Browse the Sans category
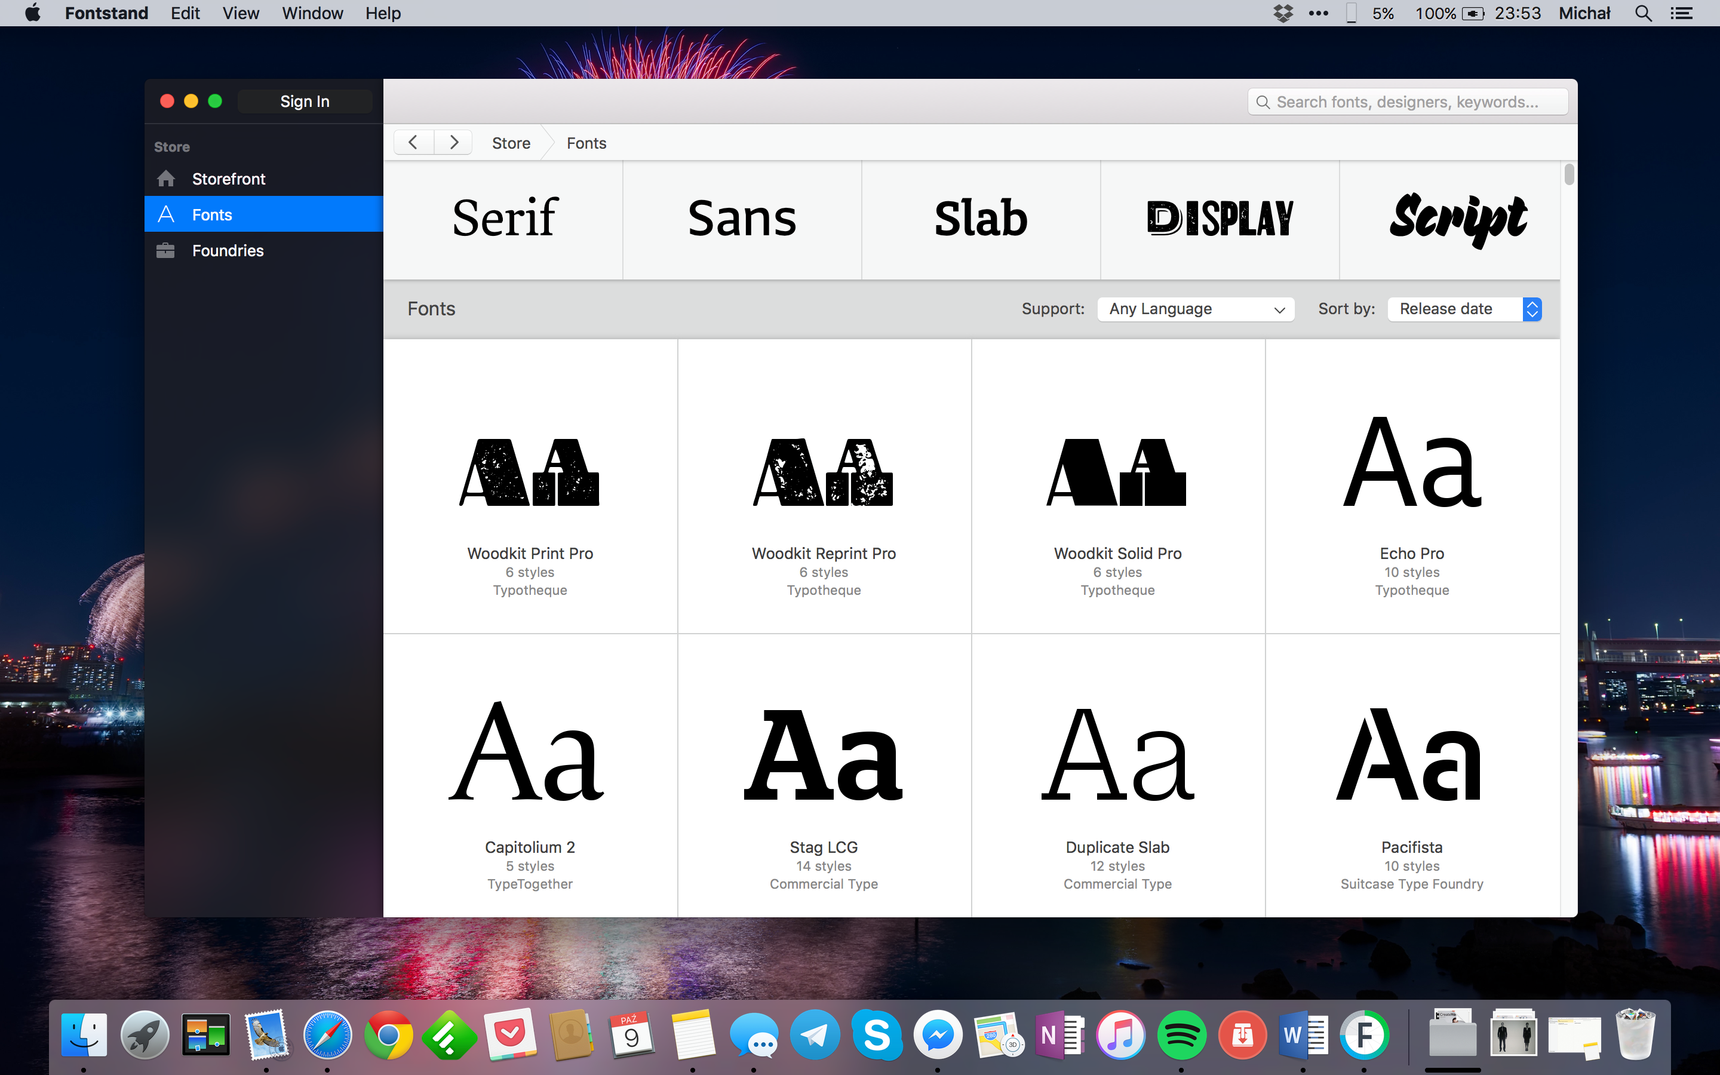 click(x=742, y=220)
